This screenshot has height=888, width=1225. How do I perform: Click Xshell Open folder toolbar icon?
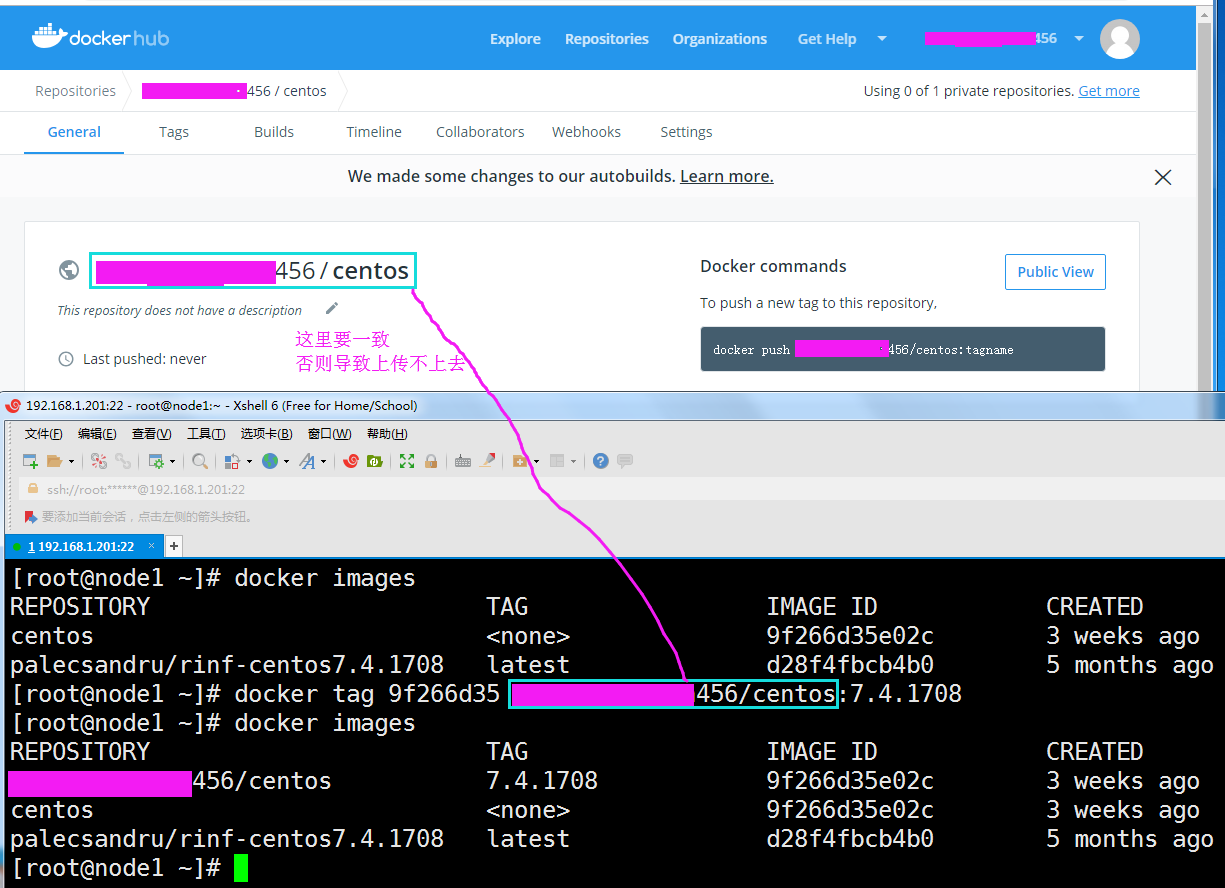[x=54, y=461]
